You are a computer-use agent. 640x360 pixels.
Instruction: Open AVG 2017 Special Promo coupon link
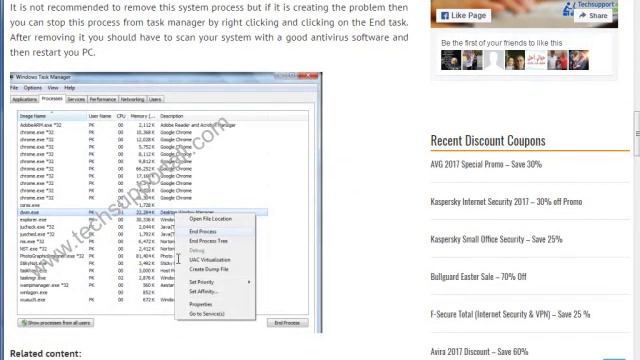[x=486, y=164]
